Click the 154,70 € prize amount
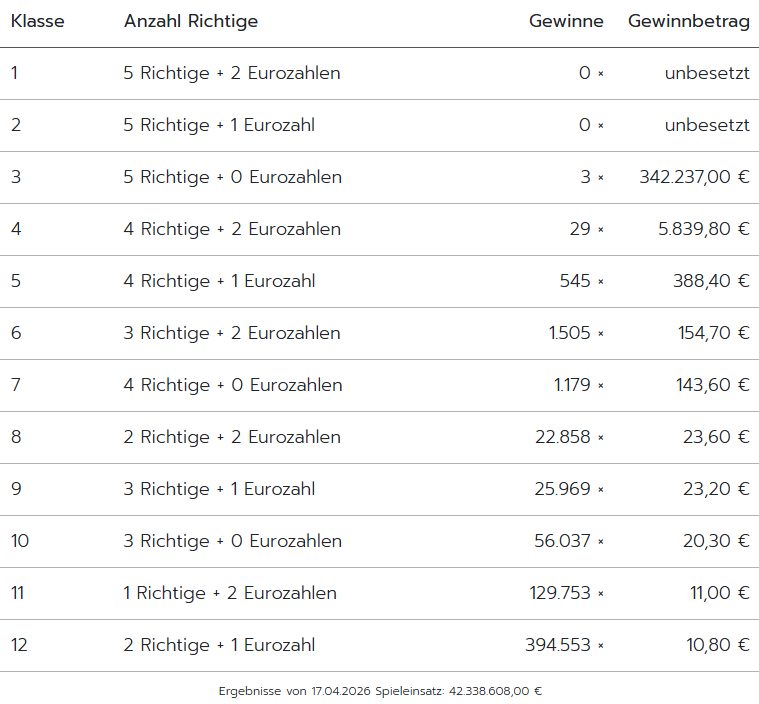 click(x=714, y=333)
